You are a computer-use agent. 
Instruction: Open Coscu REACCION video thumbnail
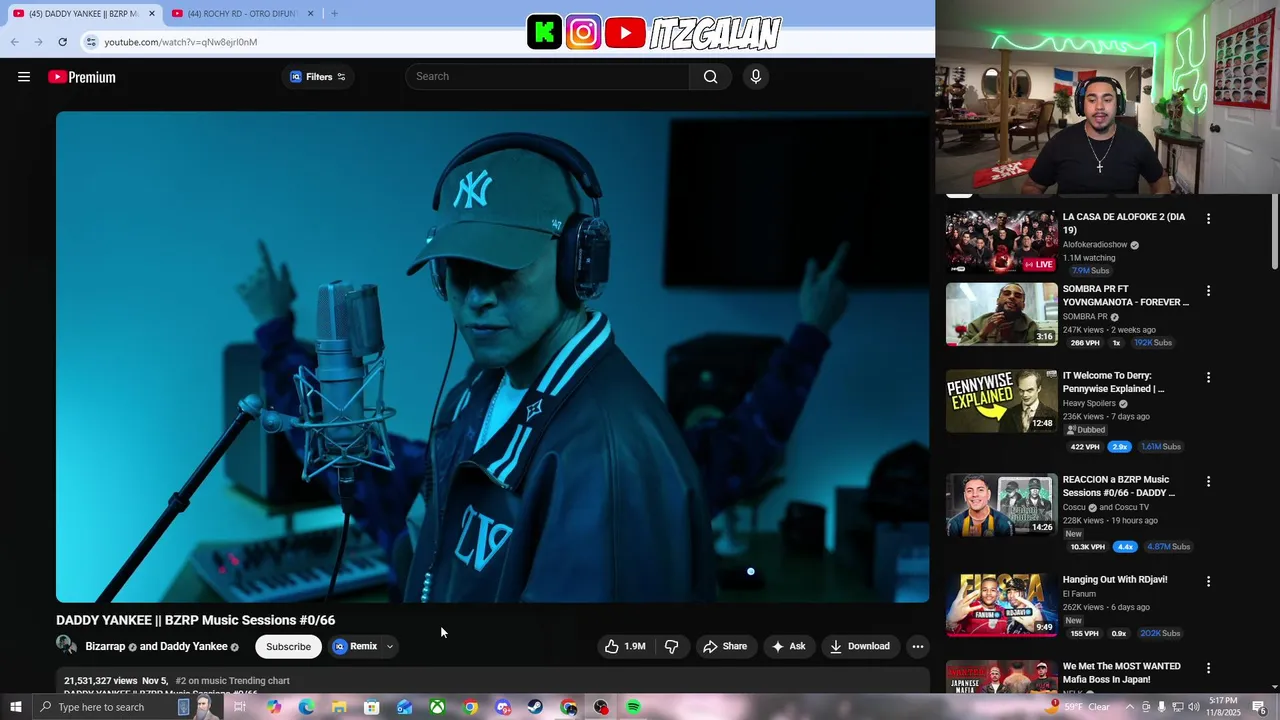[1001, 505]
